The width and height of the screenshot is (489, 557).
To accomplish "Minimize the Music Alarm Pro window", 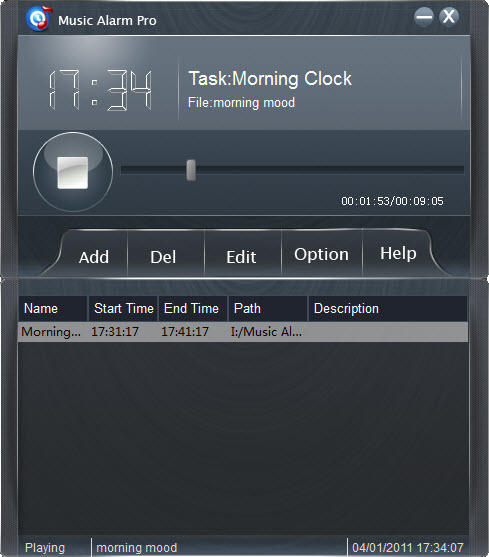I will pyautogui.click(x=424, y=17).
